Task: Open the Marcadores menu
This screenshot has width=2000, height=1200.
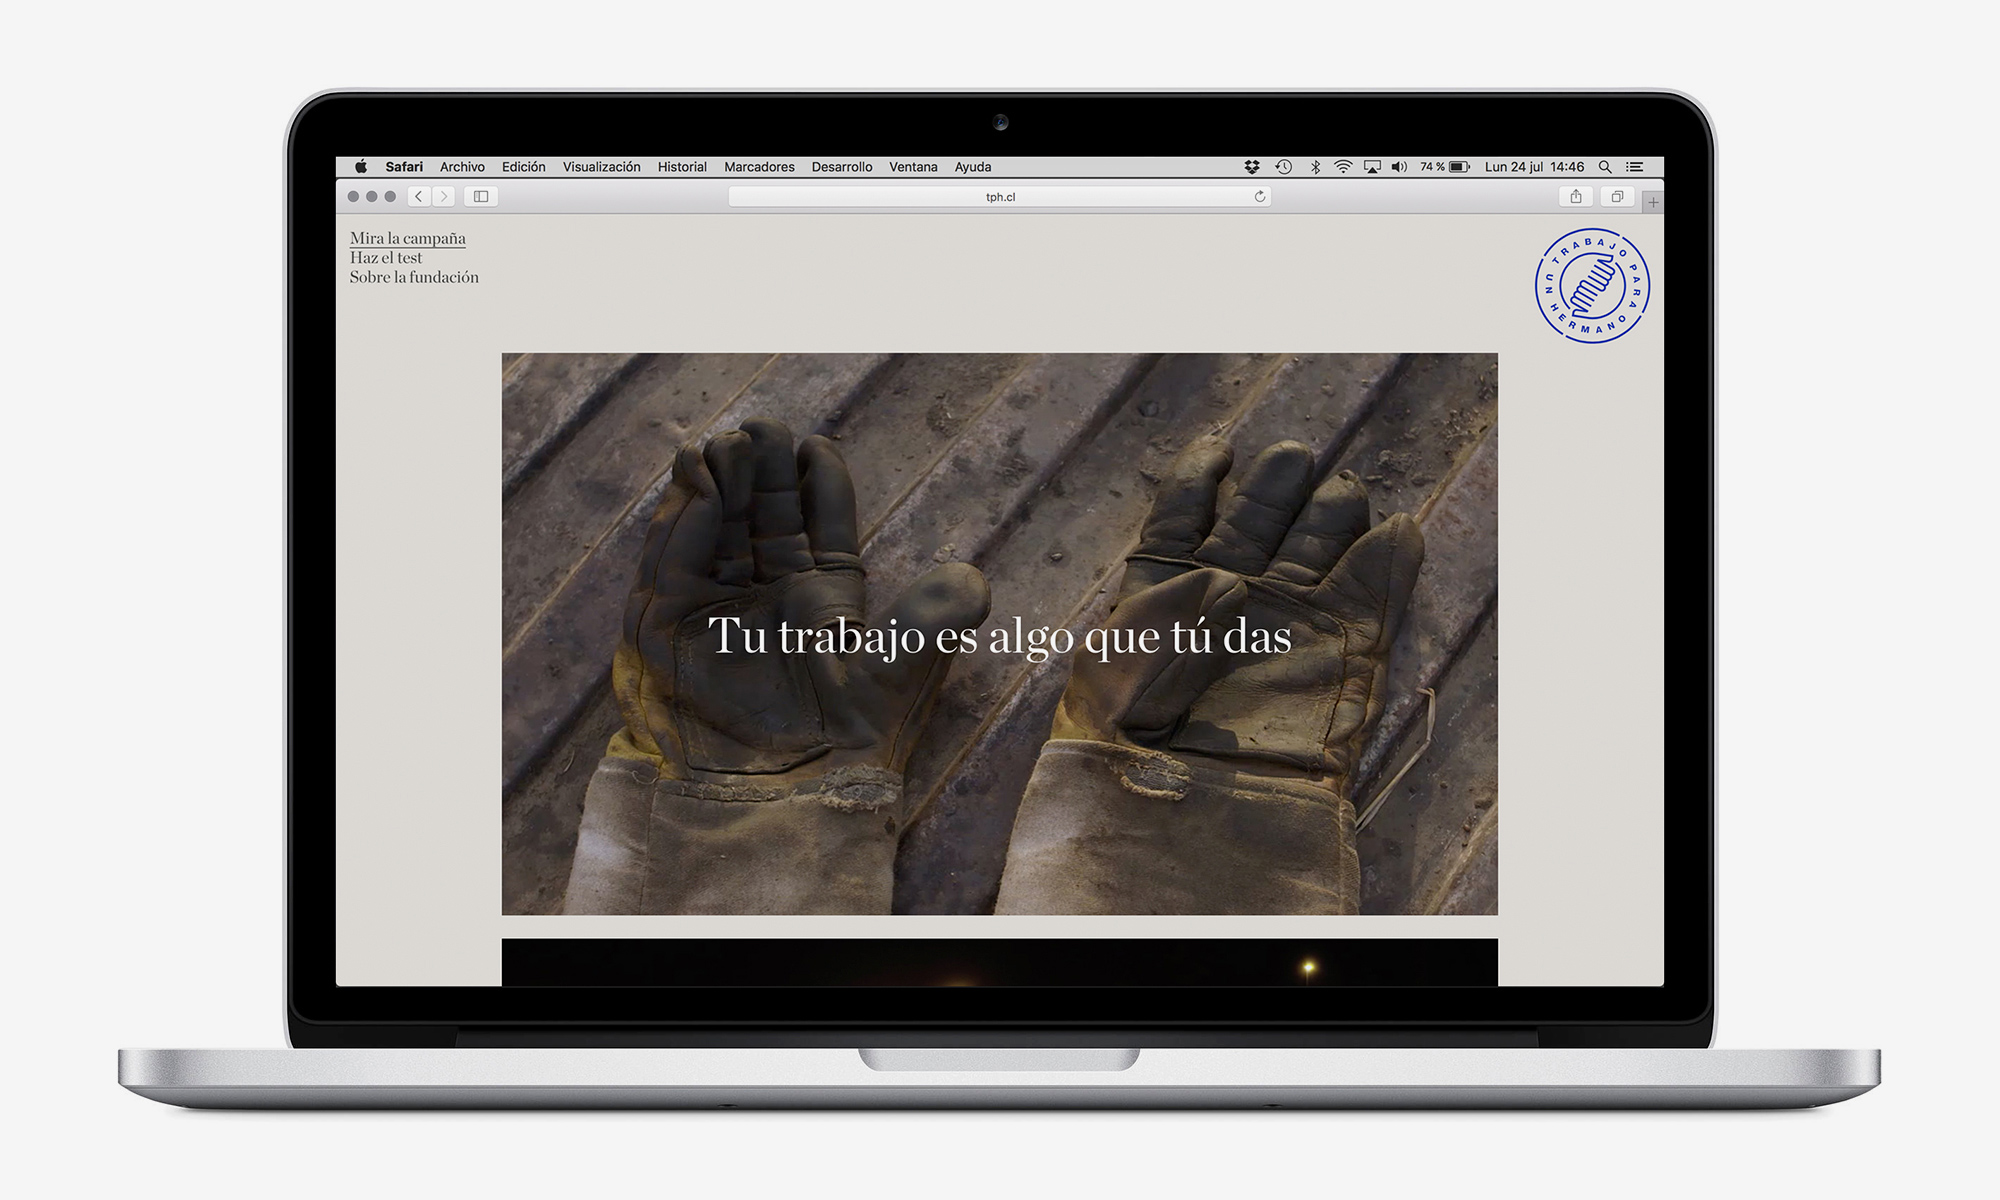Action: click(x=759, y=167)
